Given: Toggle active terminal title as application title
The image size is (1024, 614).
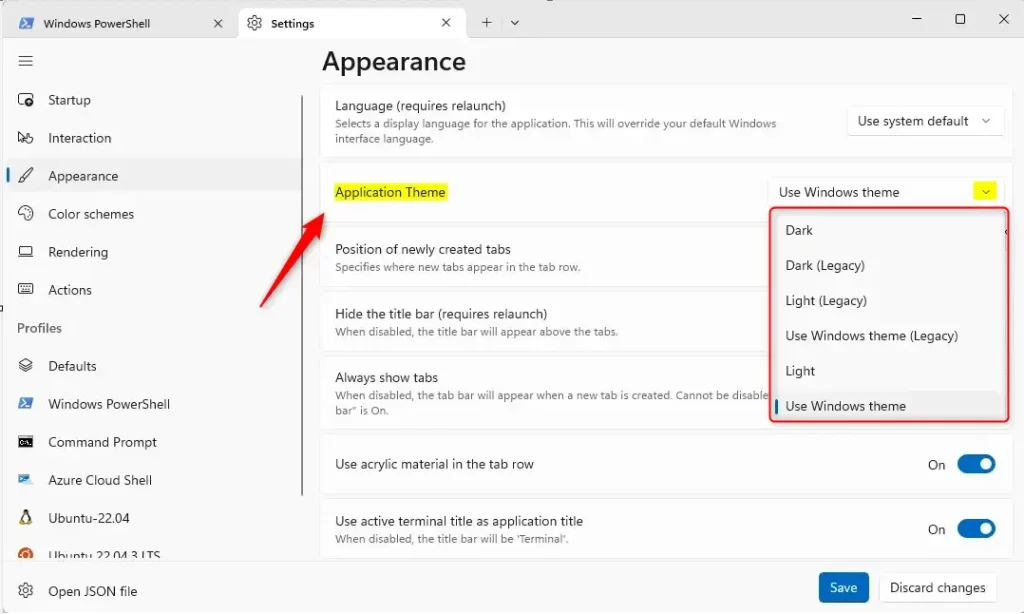Looking at the screenshot, I should 976,528.
